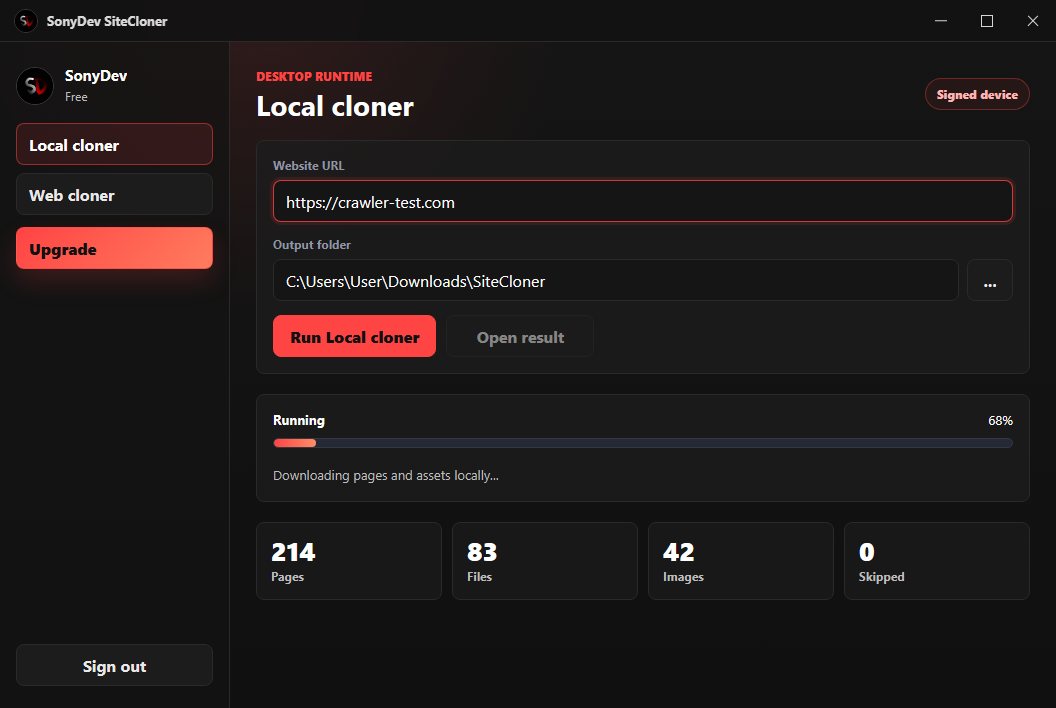Click the Running status label
The height and width of the screenshot is (708, 1056).
click(298, 420)
